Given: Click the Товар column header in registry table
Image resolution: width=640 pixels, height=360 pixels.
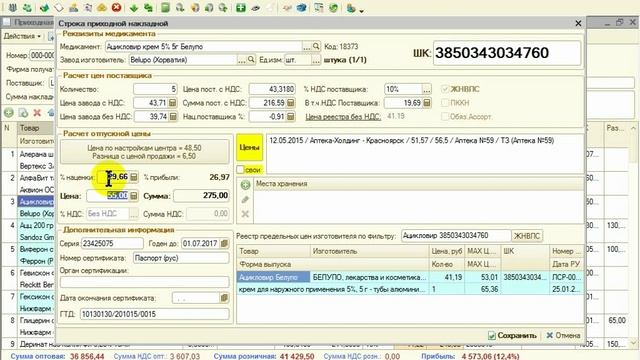Looking at the screenshot, I should [x=273, y=251].
